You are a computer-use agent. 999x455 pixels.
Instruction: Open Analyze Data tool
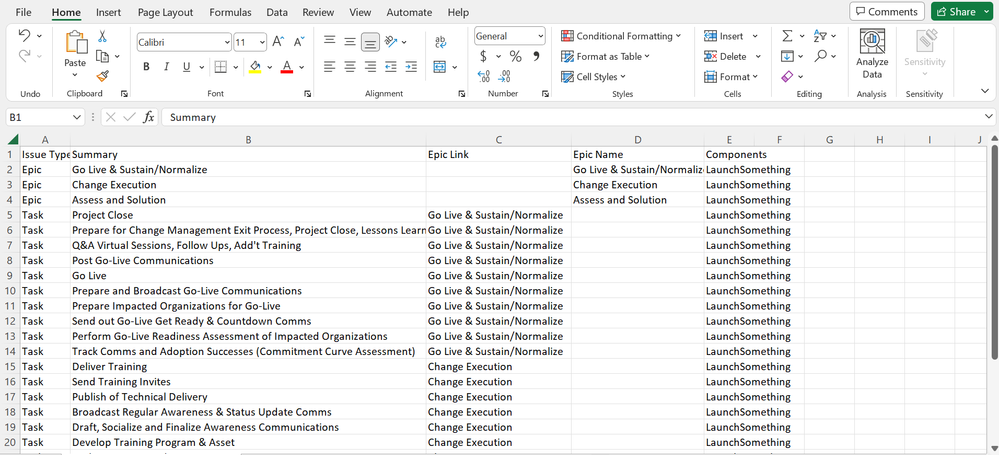coord(872,54)
